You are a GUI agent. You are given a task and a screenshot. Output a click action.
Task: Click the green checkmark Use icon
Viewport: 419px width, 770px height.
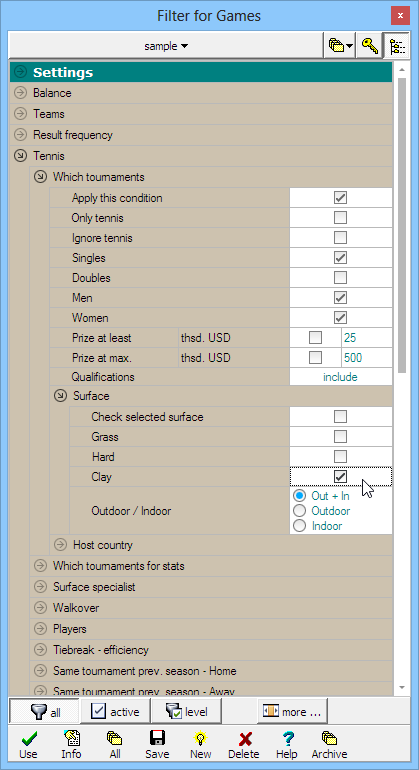pyautogui.click(x=28, y=738)
